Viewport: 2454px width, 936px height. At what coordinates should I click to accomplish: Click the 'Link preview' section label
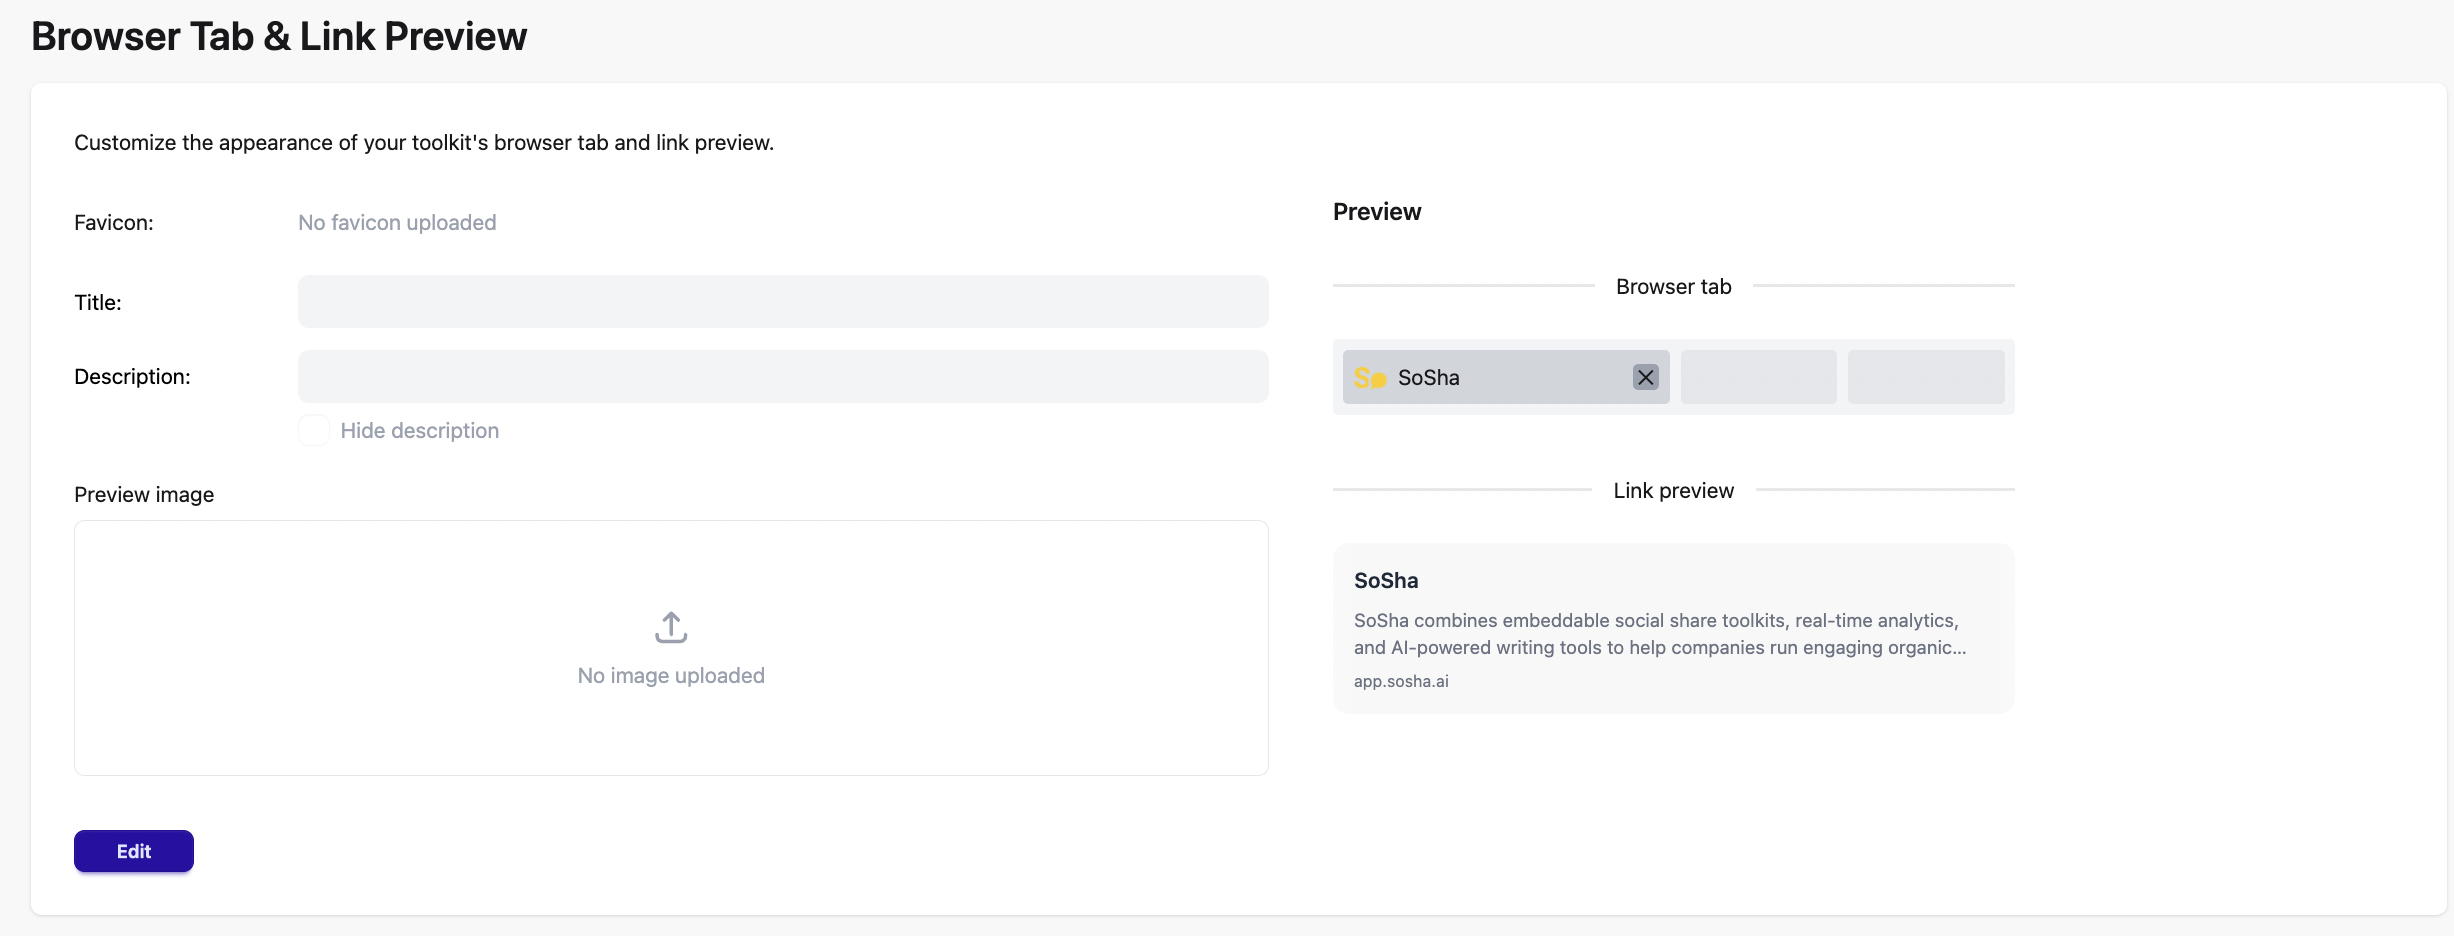1674,491
